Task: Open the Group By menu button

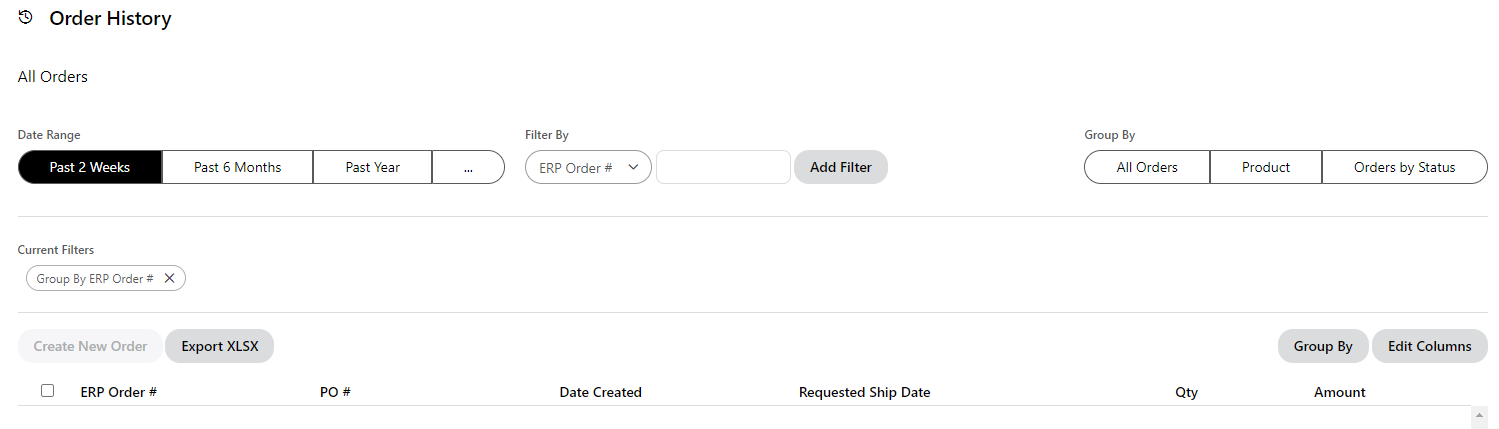Action: pyautogui.click(x=1322, y=347)
